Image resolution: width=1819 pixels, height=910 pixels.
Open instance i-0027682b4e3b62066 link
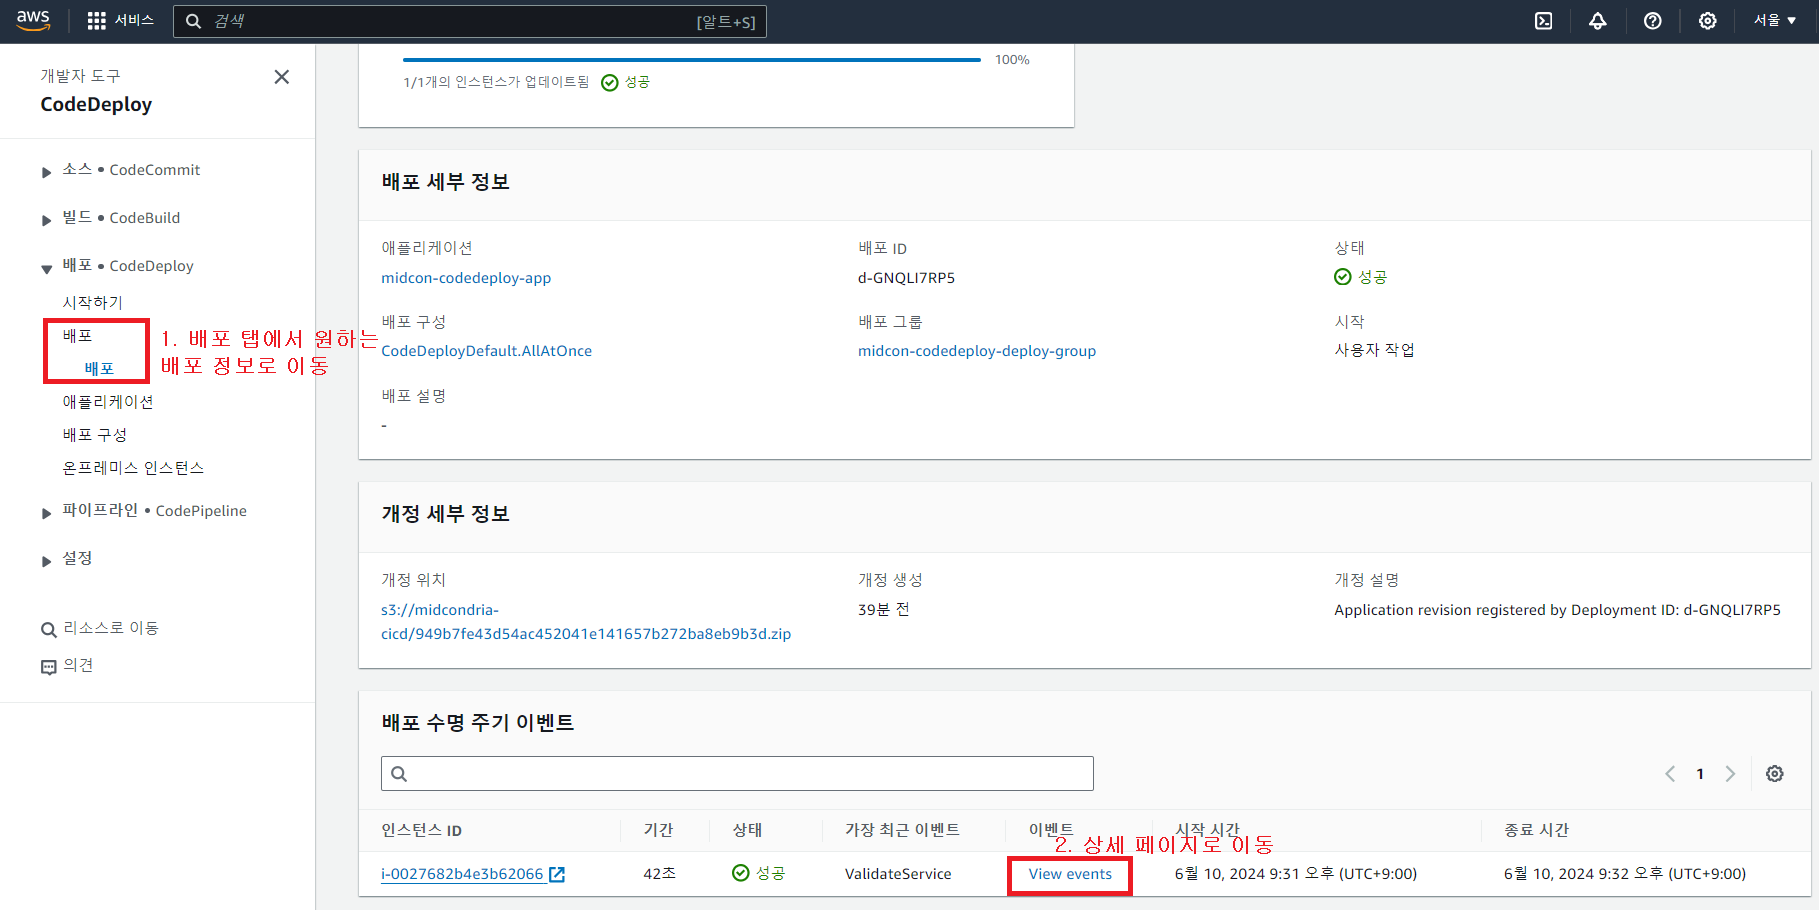473,874
